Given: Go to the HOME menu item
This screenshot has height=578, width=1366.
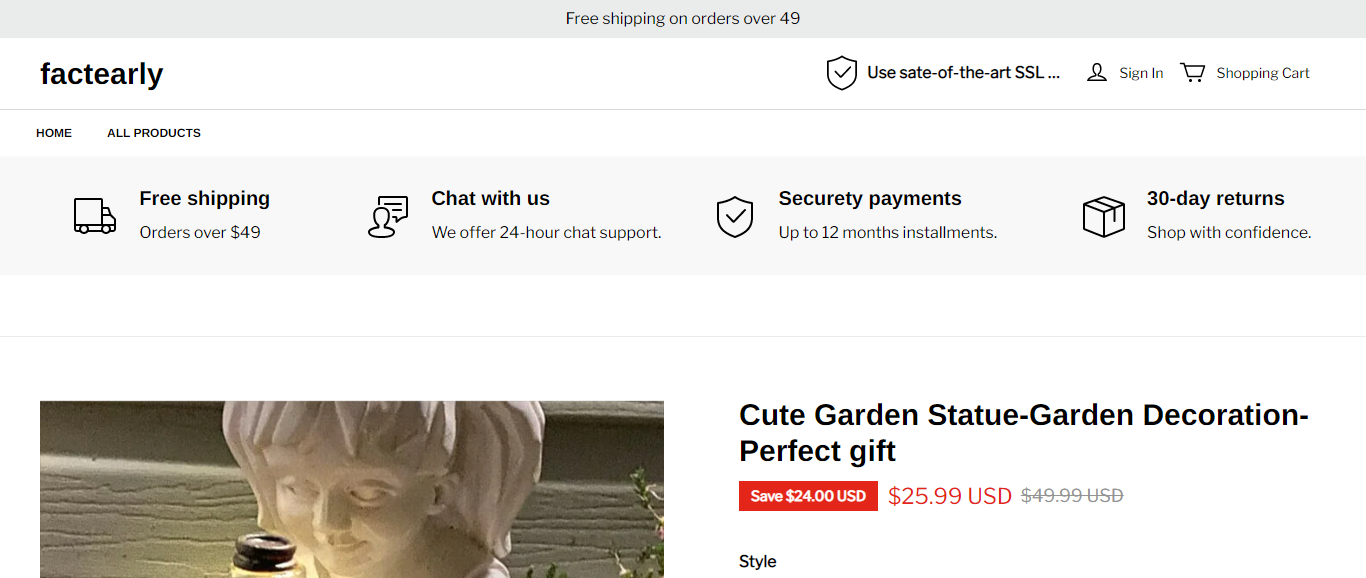Looking at the screenshot, I should click(x=54, y=133).
